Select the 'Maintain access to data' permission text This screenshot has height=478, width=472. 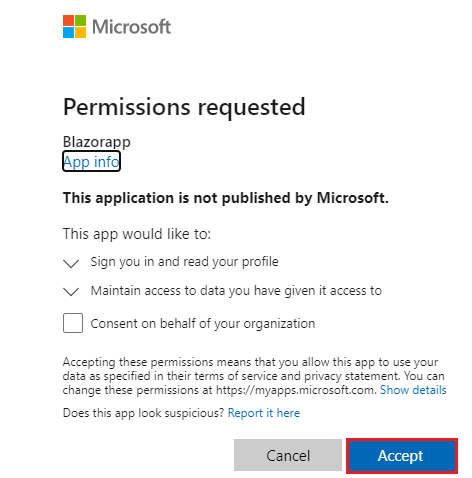[x=236, y=291]
